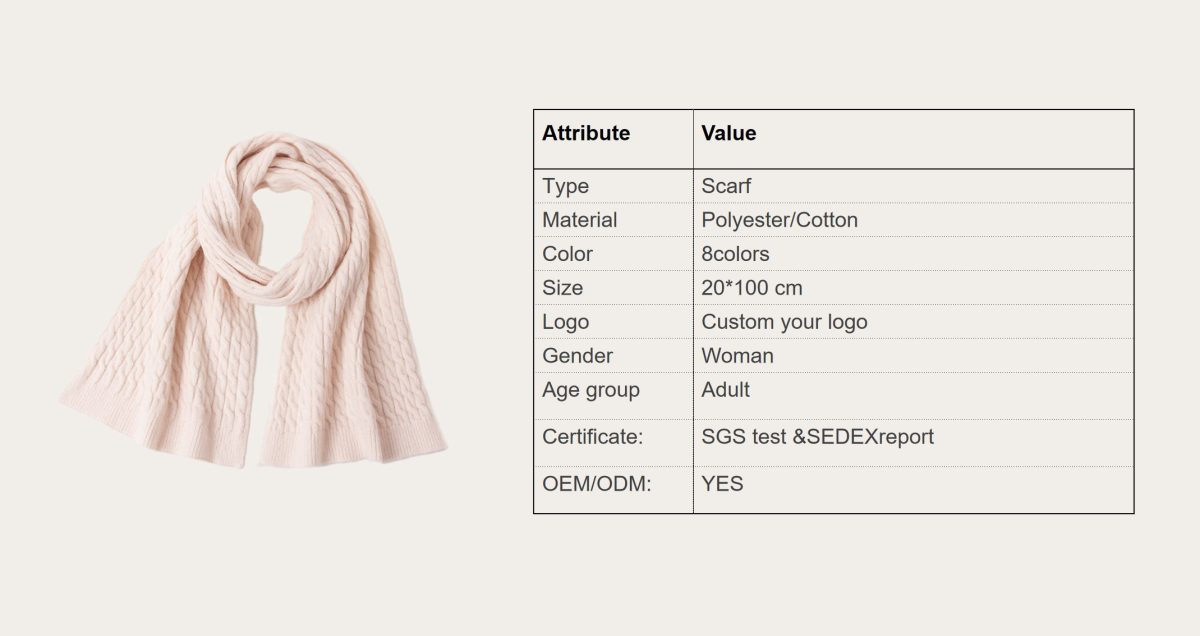Click the 20*100 cm size value
The image size is (1200, 636).
coord(751,288)
